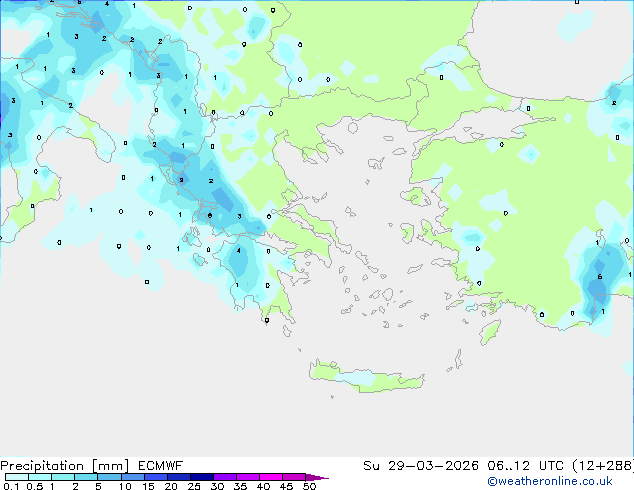Click the island of Rhodes on the map
The image size is (634, 490).
490,332
